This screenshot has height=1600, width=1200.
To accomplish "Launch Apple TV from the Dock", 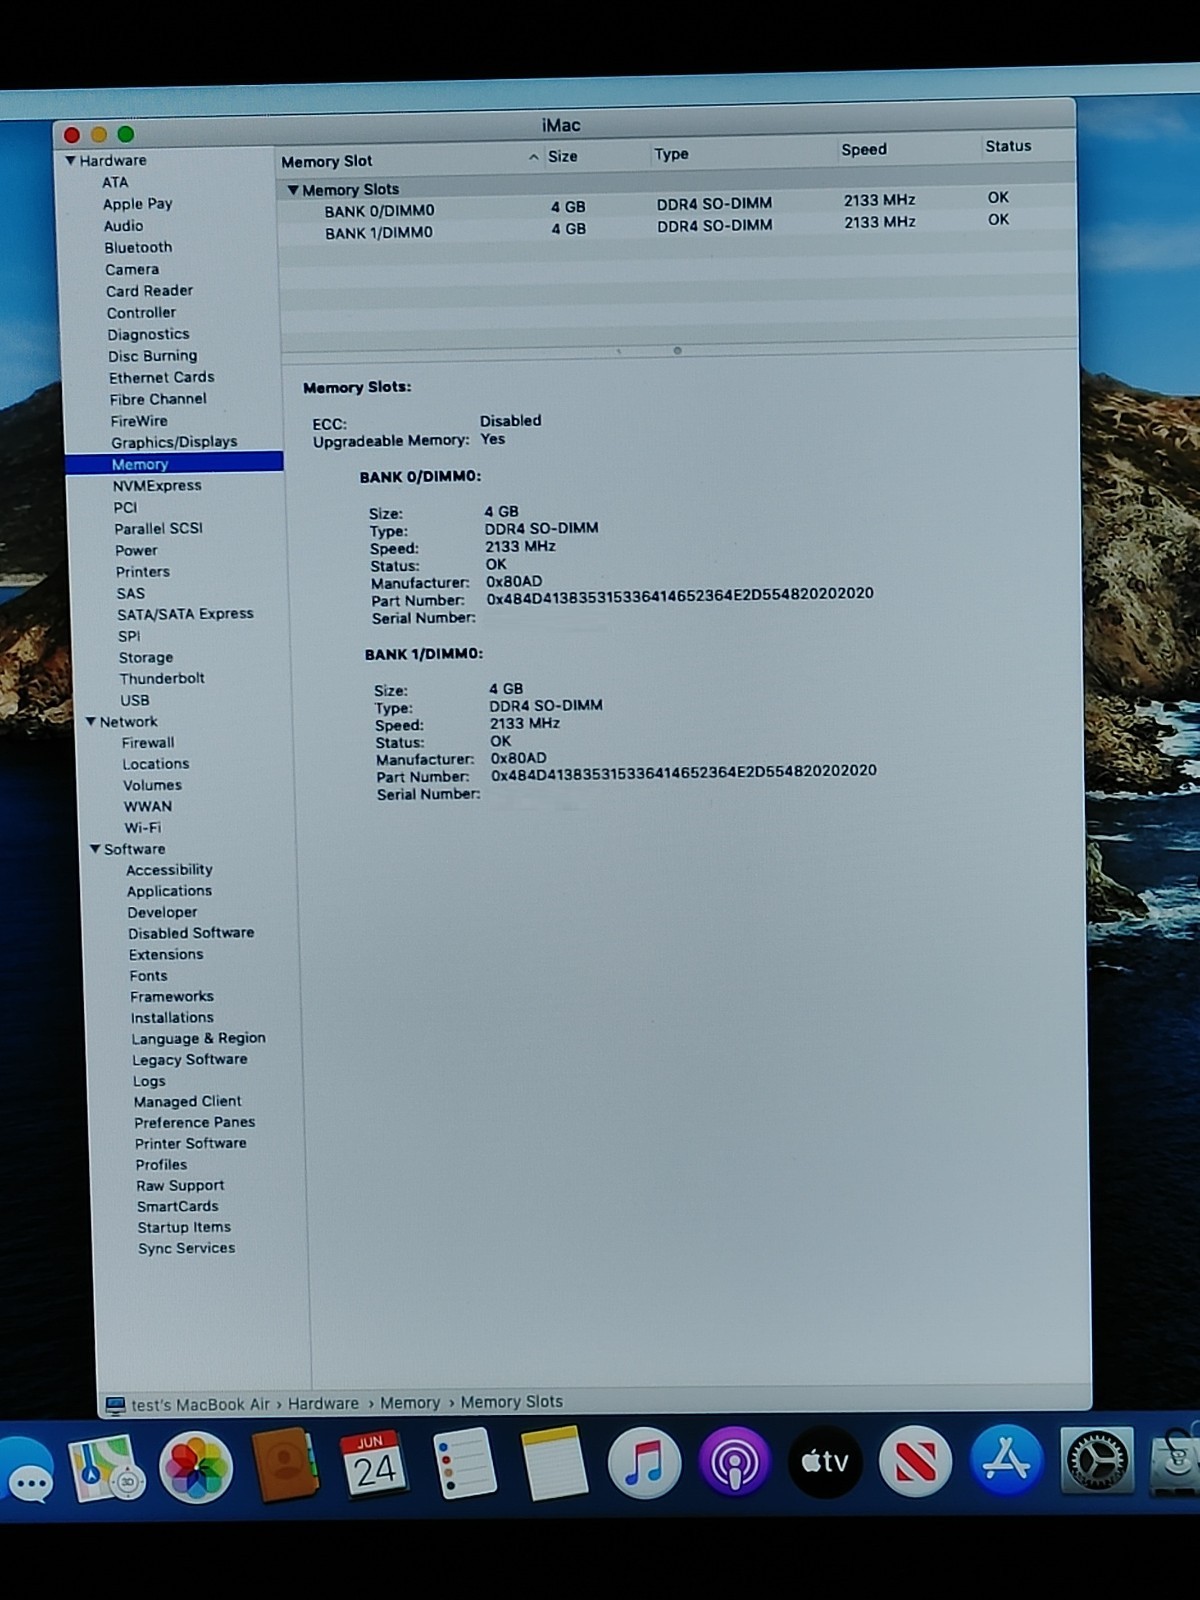I will [x=825, y=1462].
